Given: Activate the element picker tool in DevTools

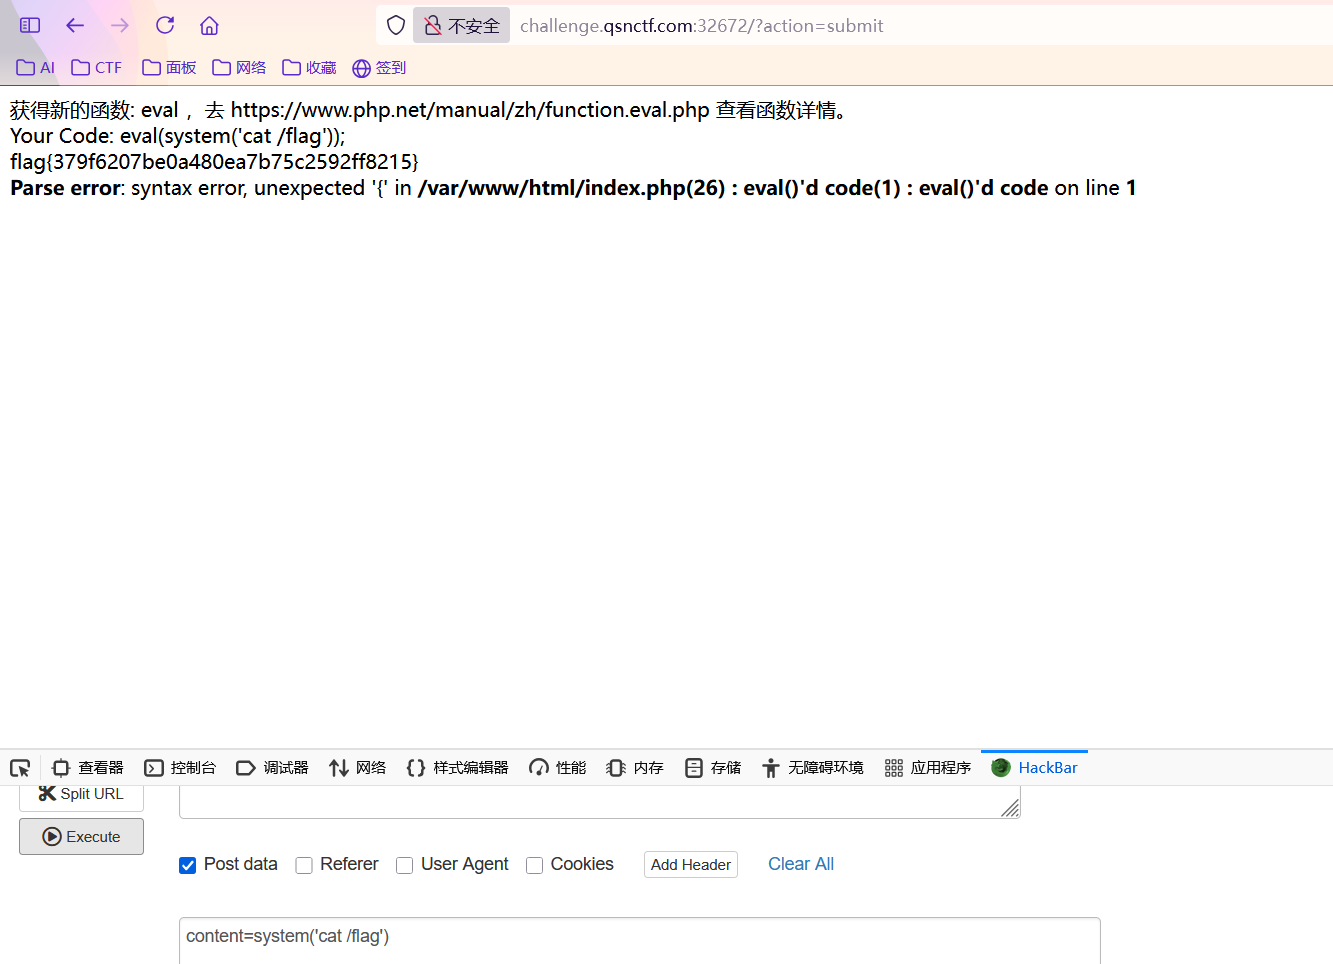Looking at the screenshot, I should click(20, 768).
